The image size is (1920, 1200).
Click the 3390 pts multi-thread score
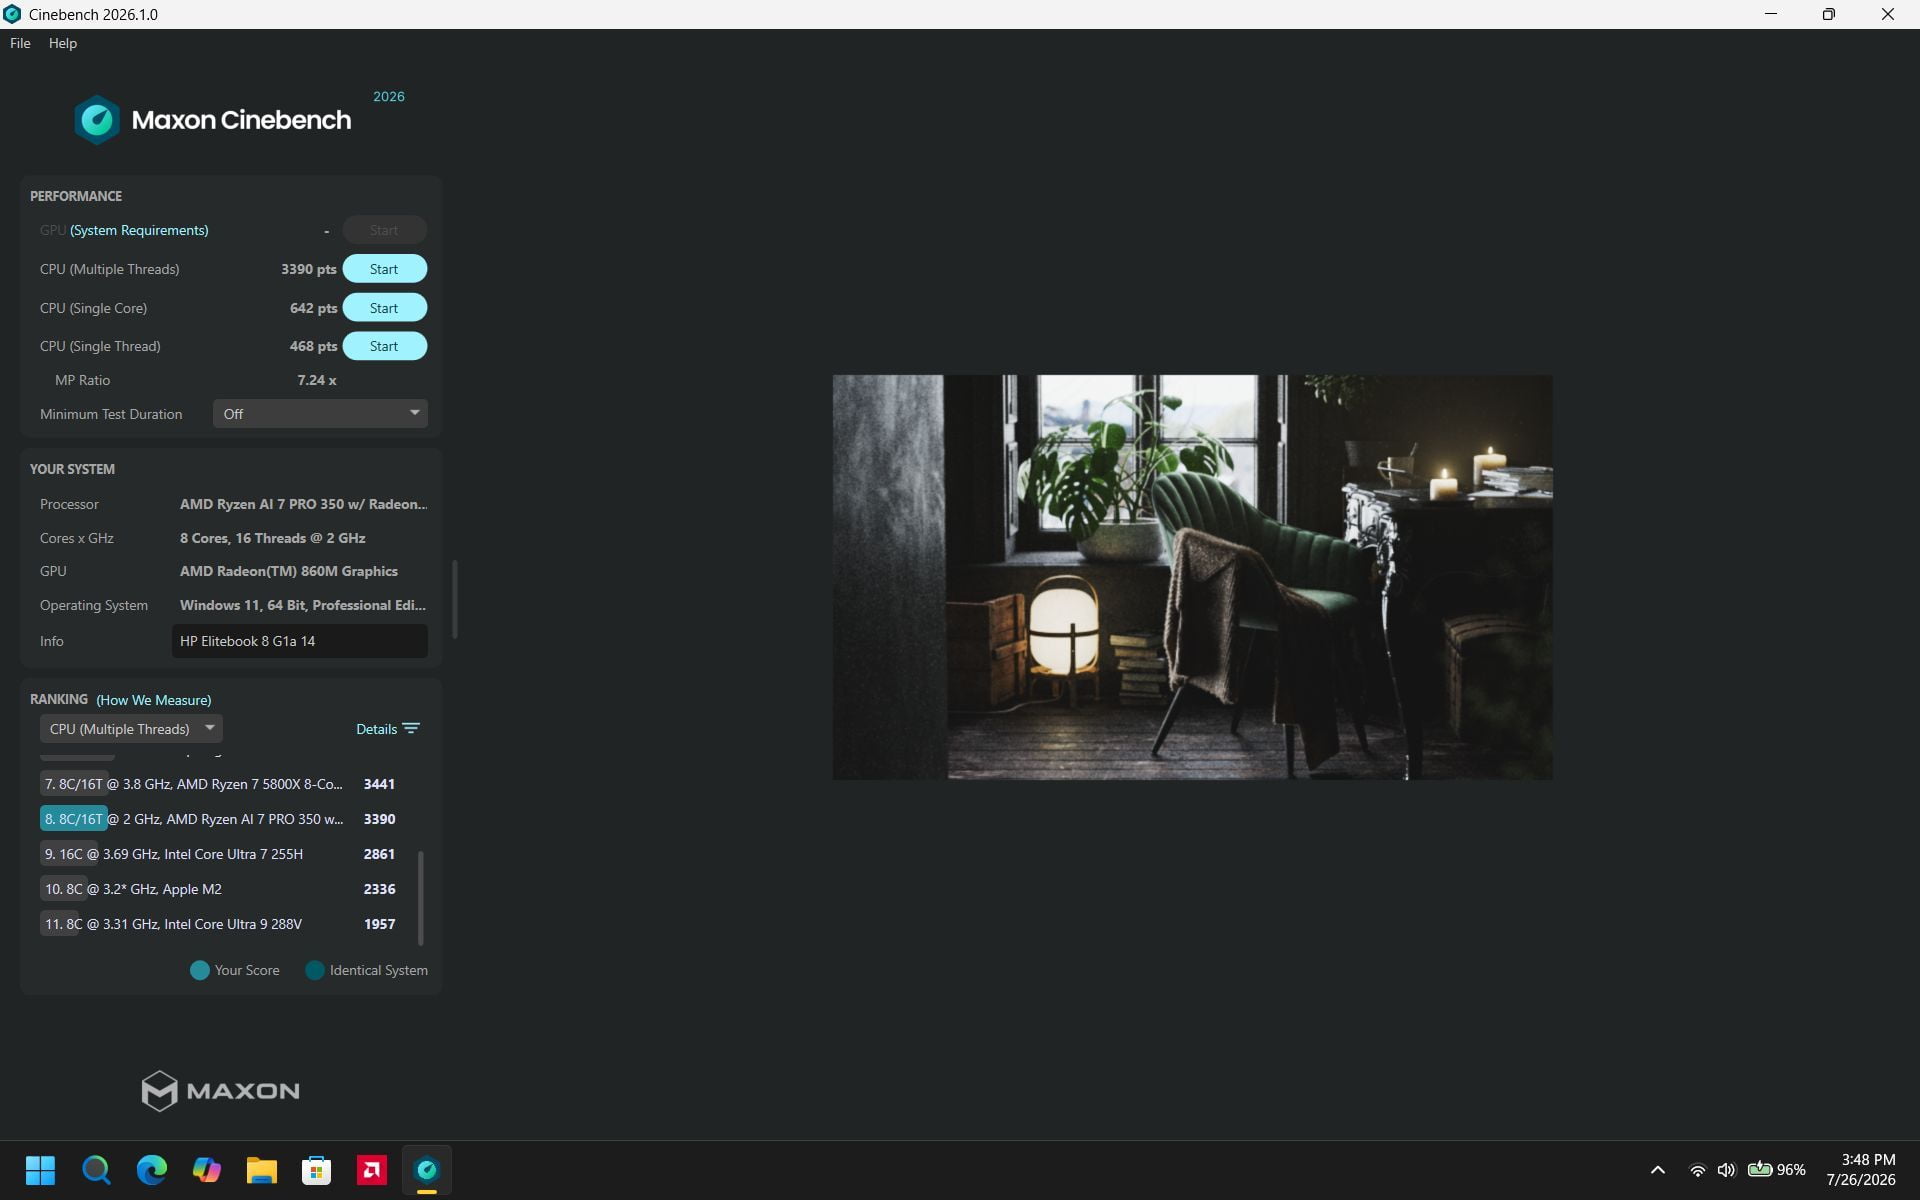tap(309, 269)
